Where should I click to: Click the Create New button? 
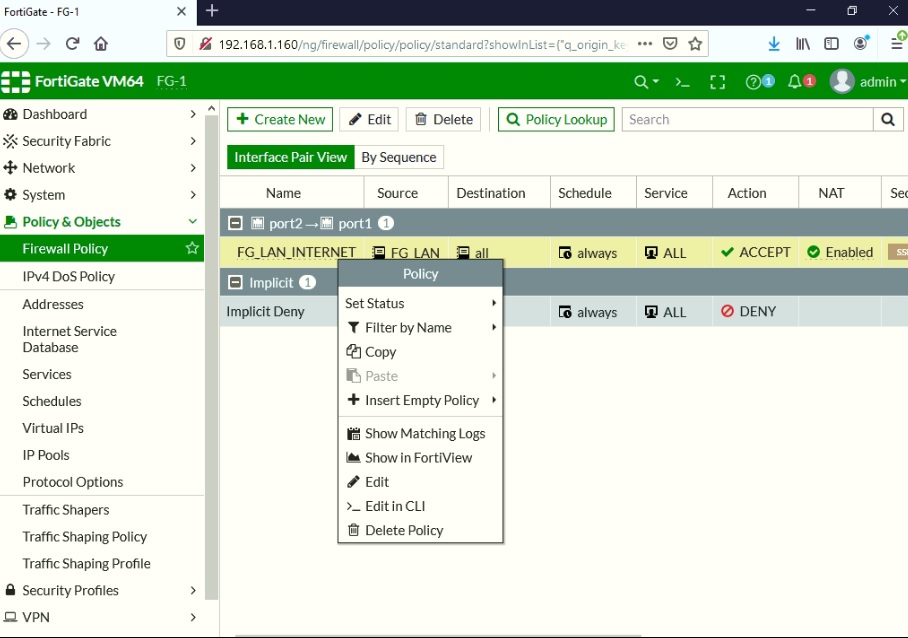(x=279, y=119)
